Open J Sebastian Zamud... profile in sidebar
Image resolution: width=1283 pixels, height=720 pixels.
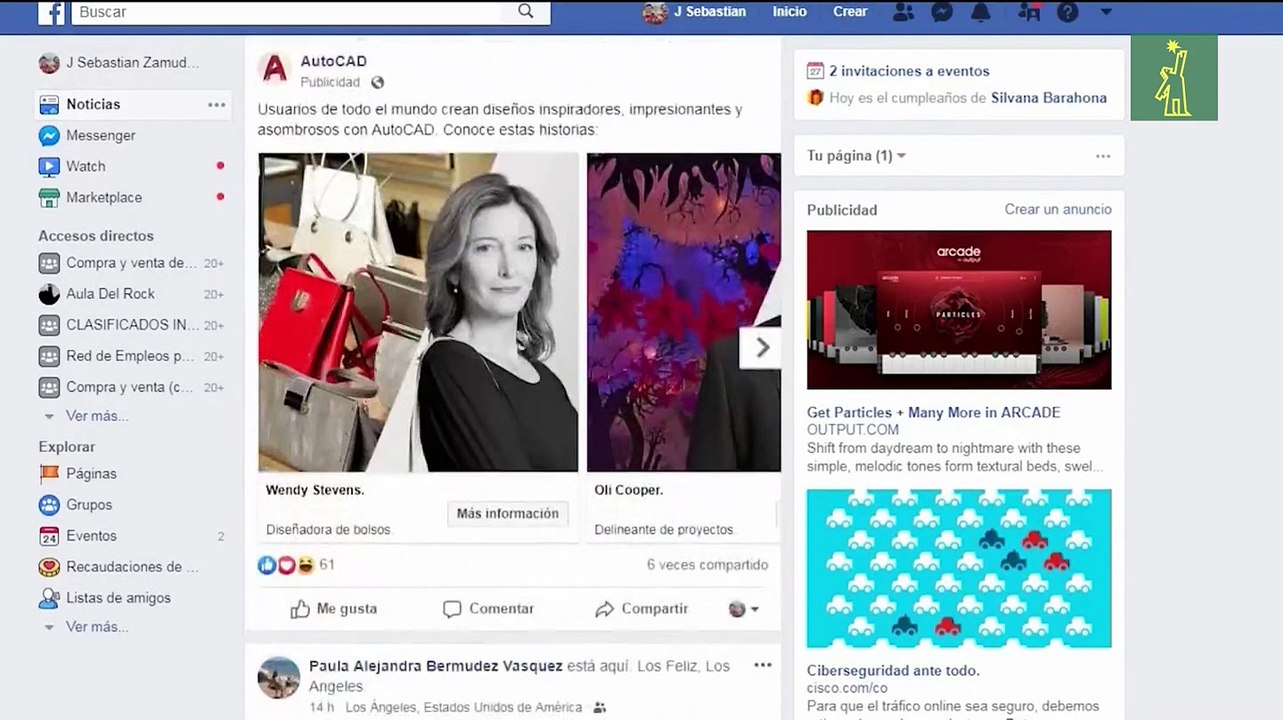coord(119,63)
